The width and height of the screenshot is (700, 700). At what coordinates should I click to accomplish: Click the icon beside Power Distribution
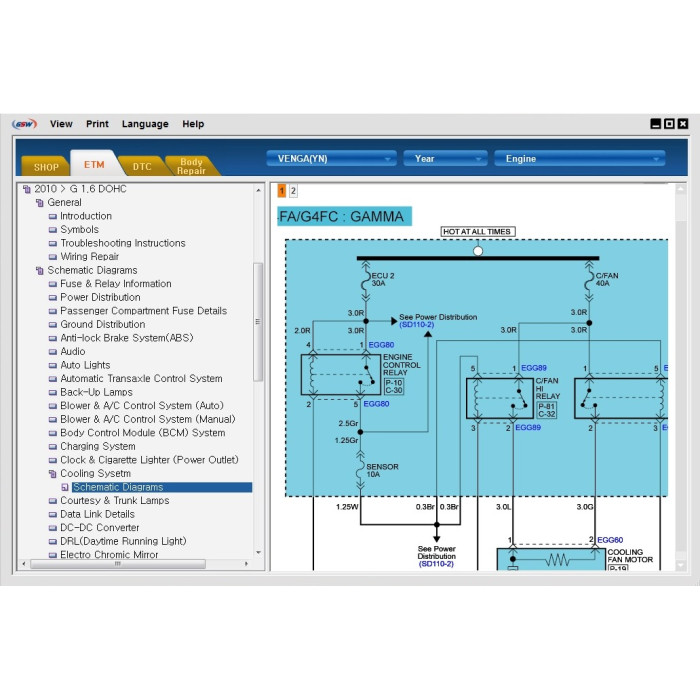point(53,297)
